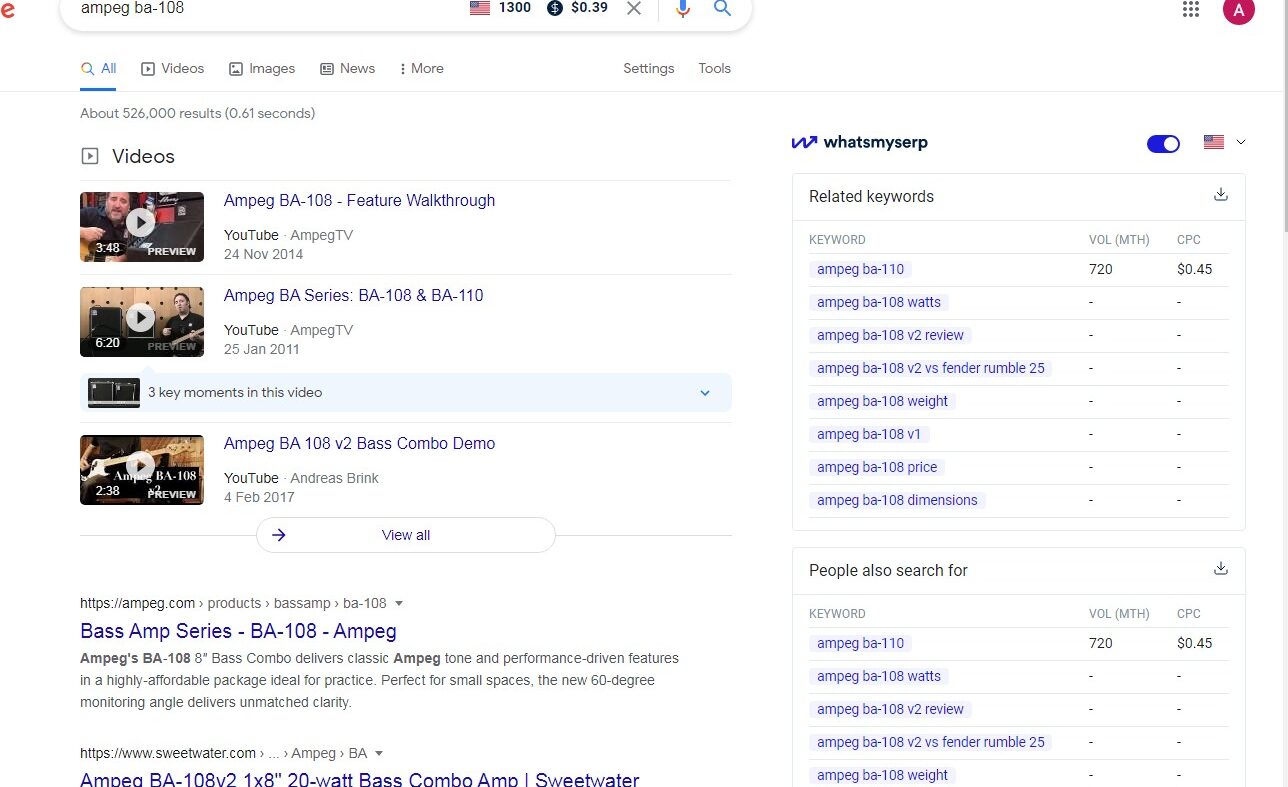1288x787 pixels.
Task: Open the More search menu
Action: [x=421, y=68]
